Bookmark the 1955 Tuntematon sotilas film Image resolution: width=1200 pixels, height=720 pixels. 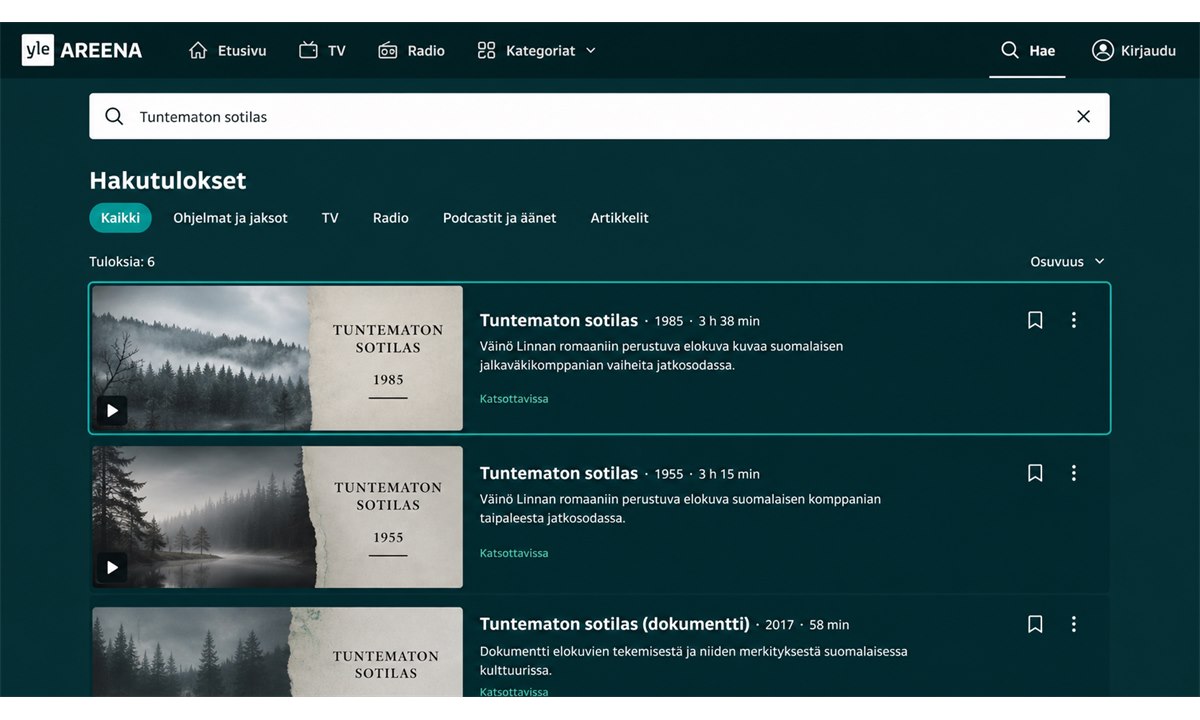[x=1035, y=473]
